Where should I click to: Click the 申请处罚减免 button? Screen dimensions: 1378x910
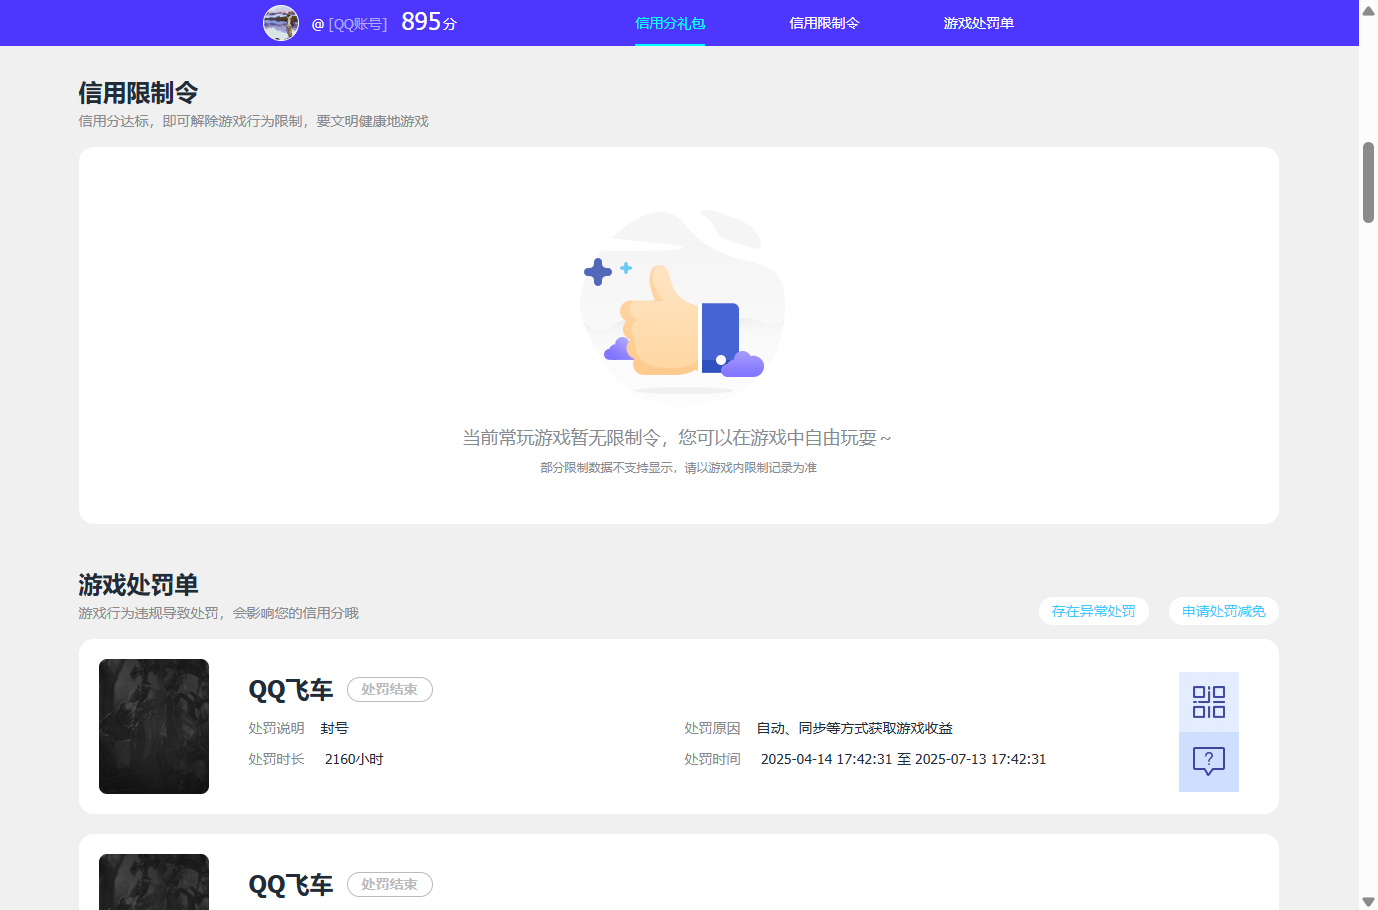[x=1223, y=610]
